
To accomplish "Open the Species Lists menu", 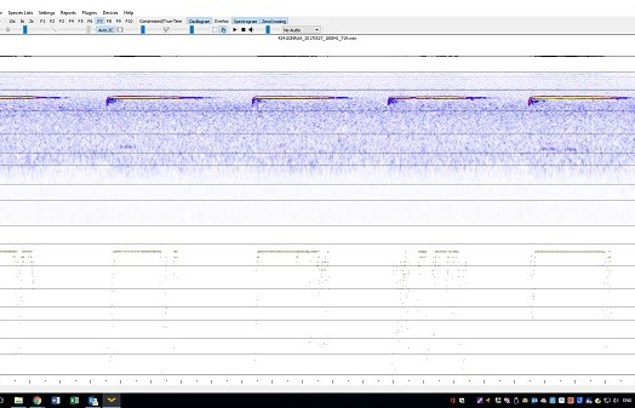I will (x=21, y=12).
